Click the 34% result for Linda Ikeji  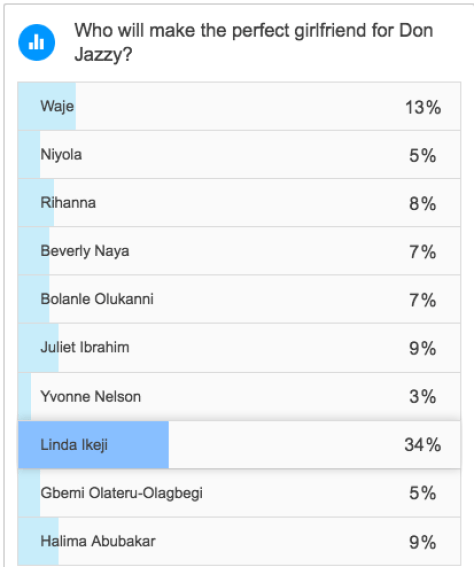[422, 445]
